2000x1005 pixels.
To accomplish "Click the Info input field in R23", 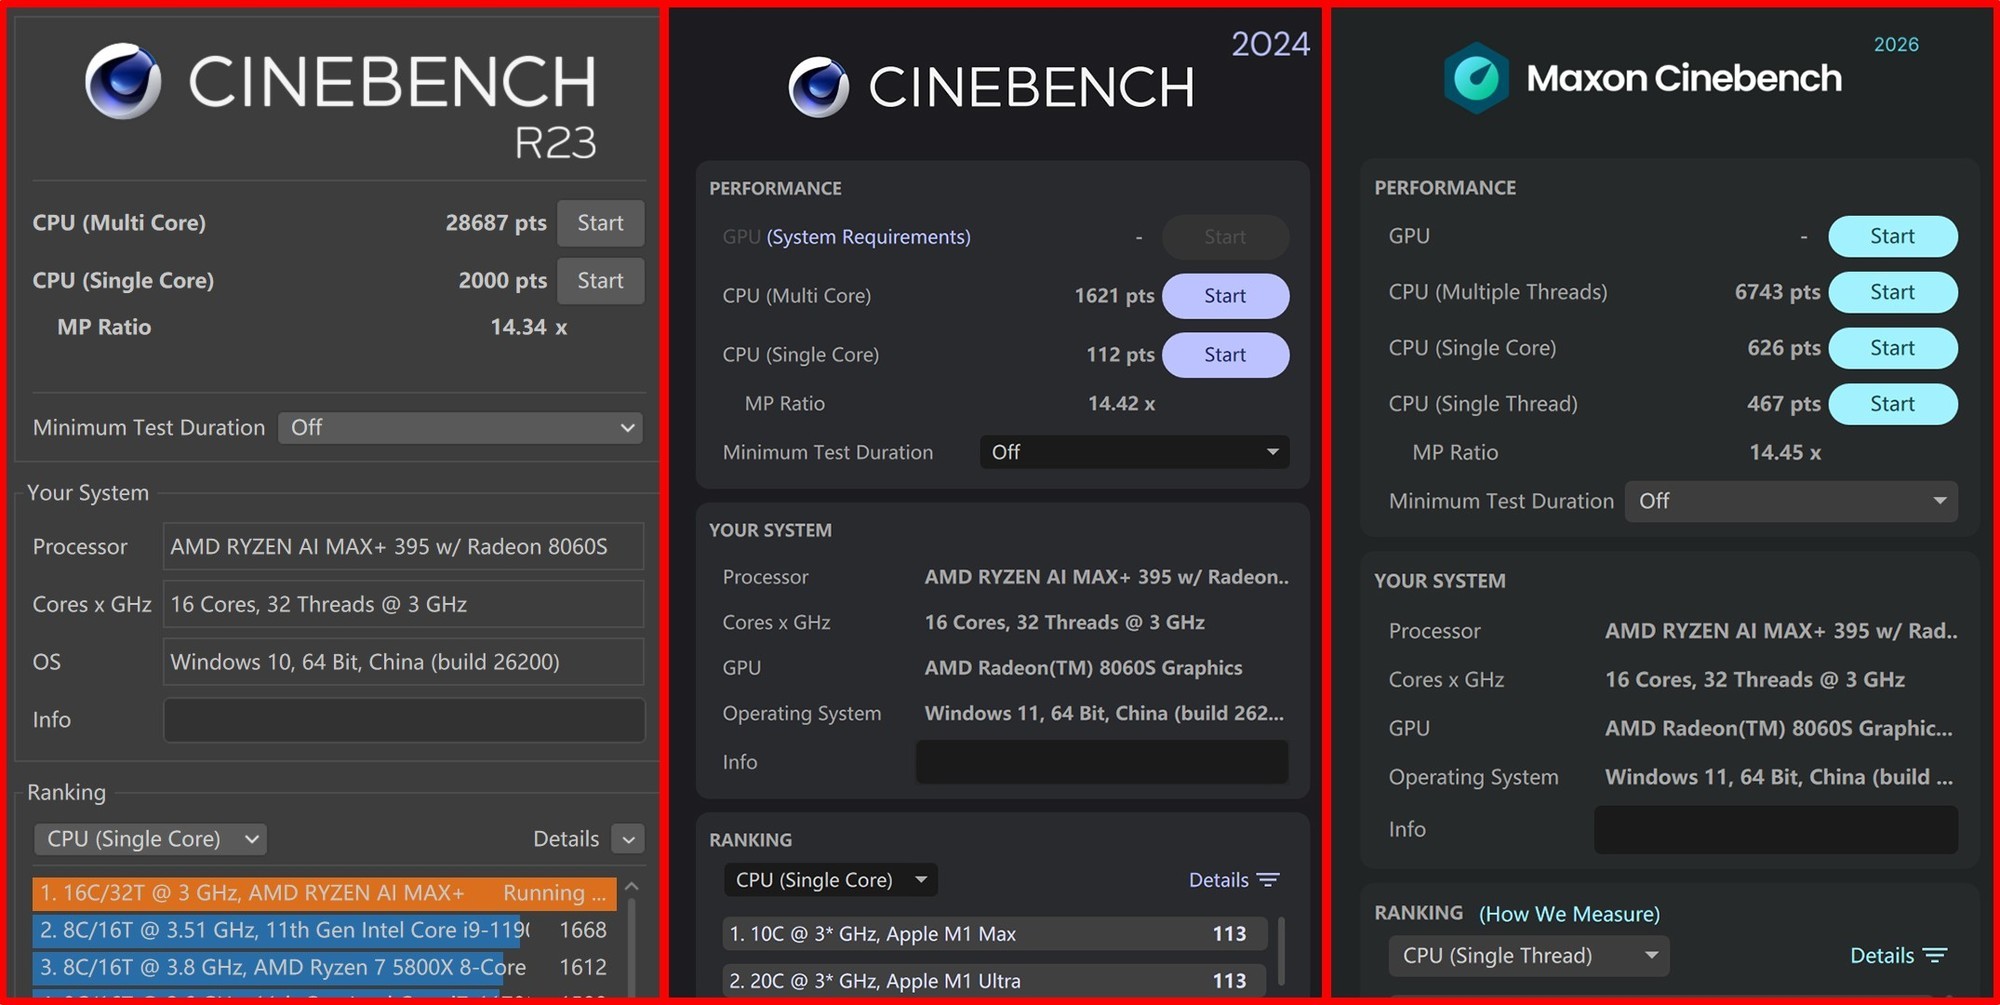I will point(402,719).
